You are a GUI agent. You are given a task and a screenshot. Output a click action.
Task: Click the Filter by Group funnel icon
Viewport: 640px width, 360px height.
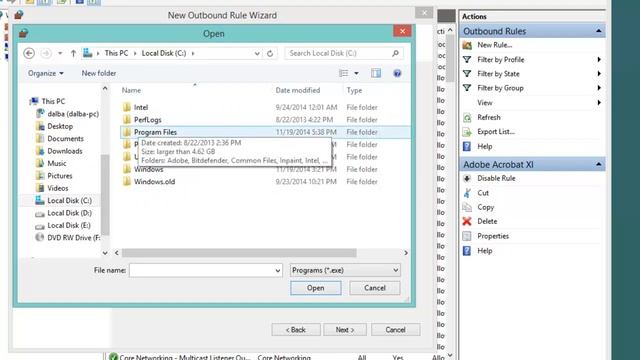467,88
